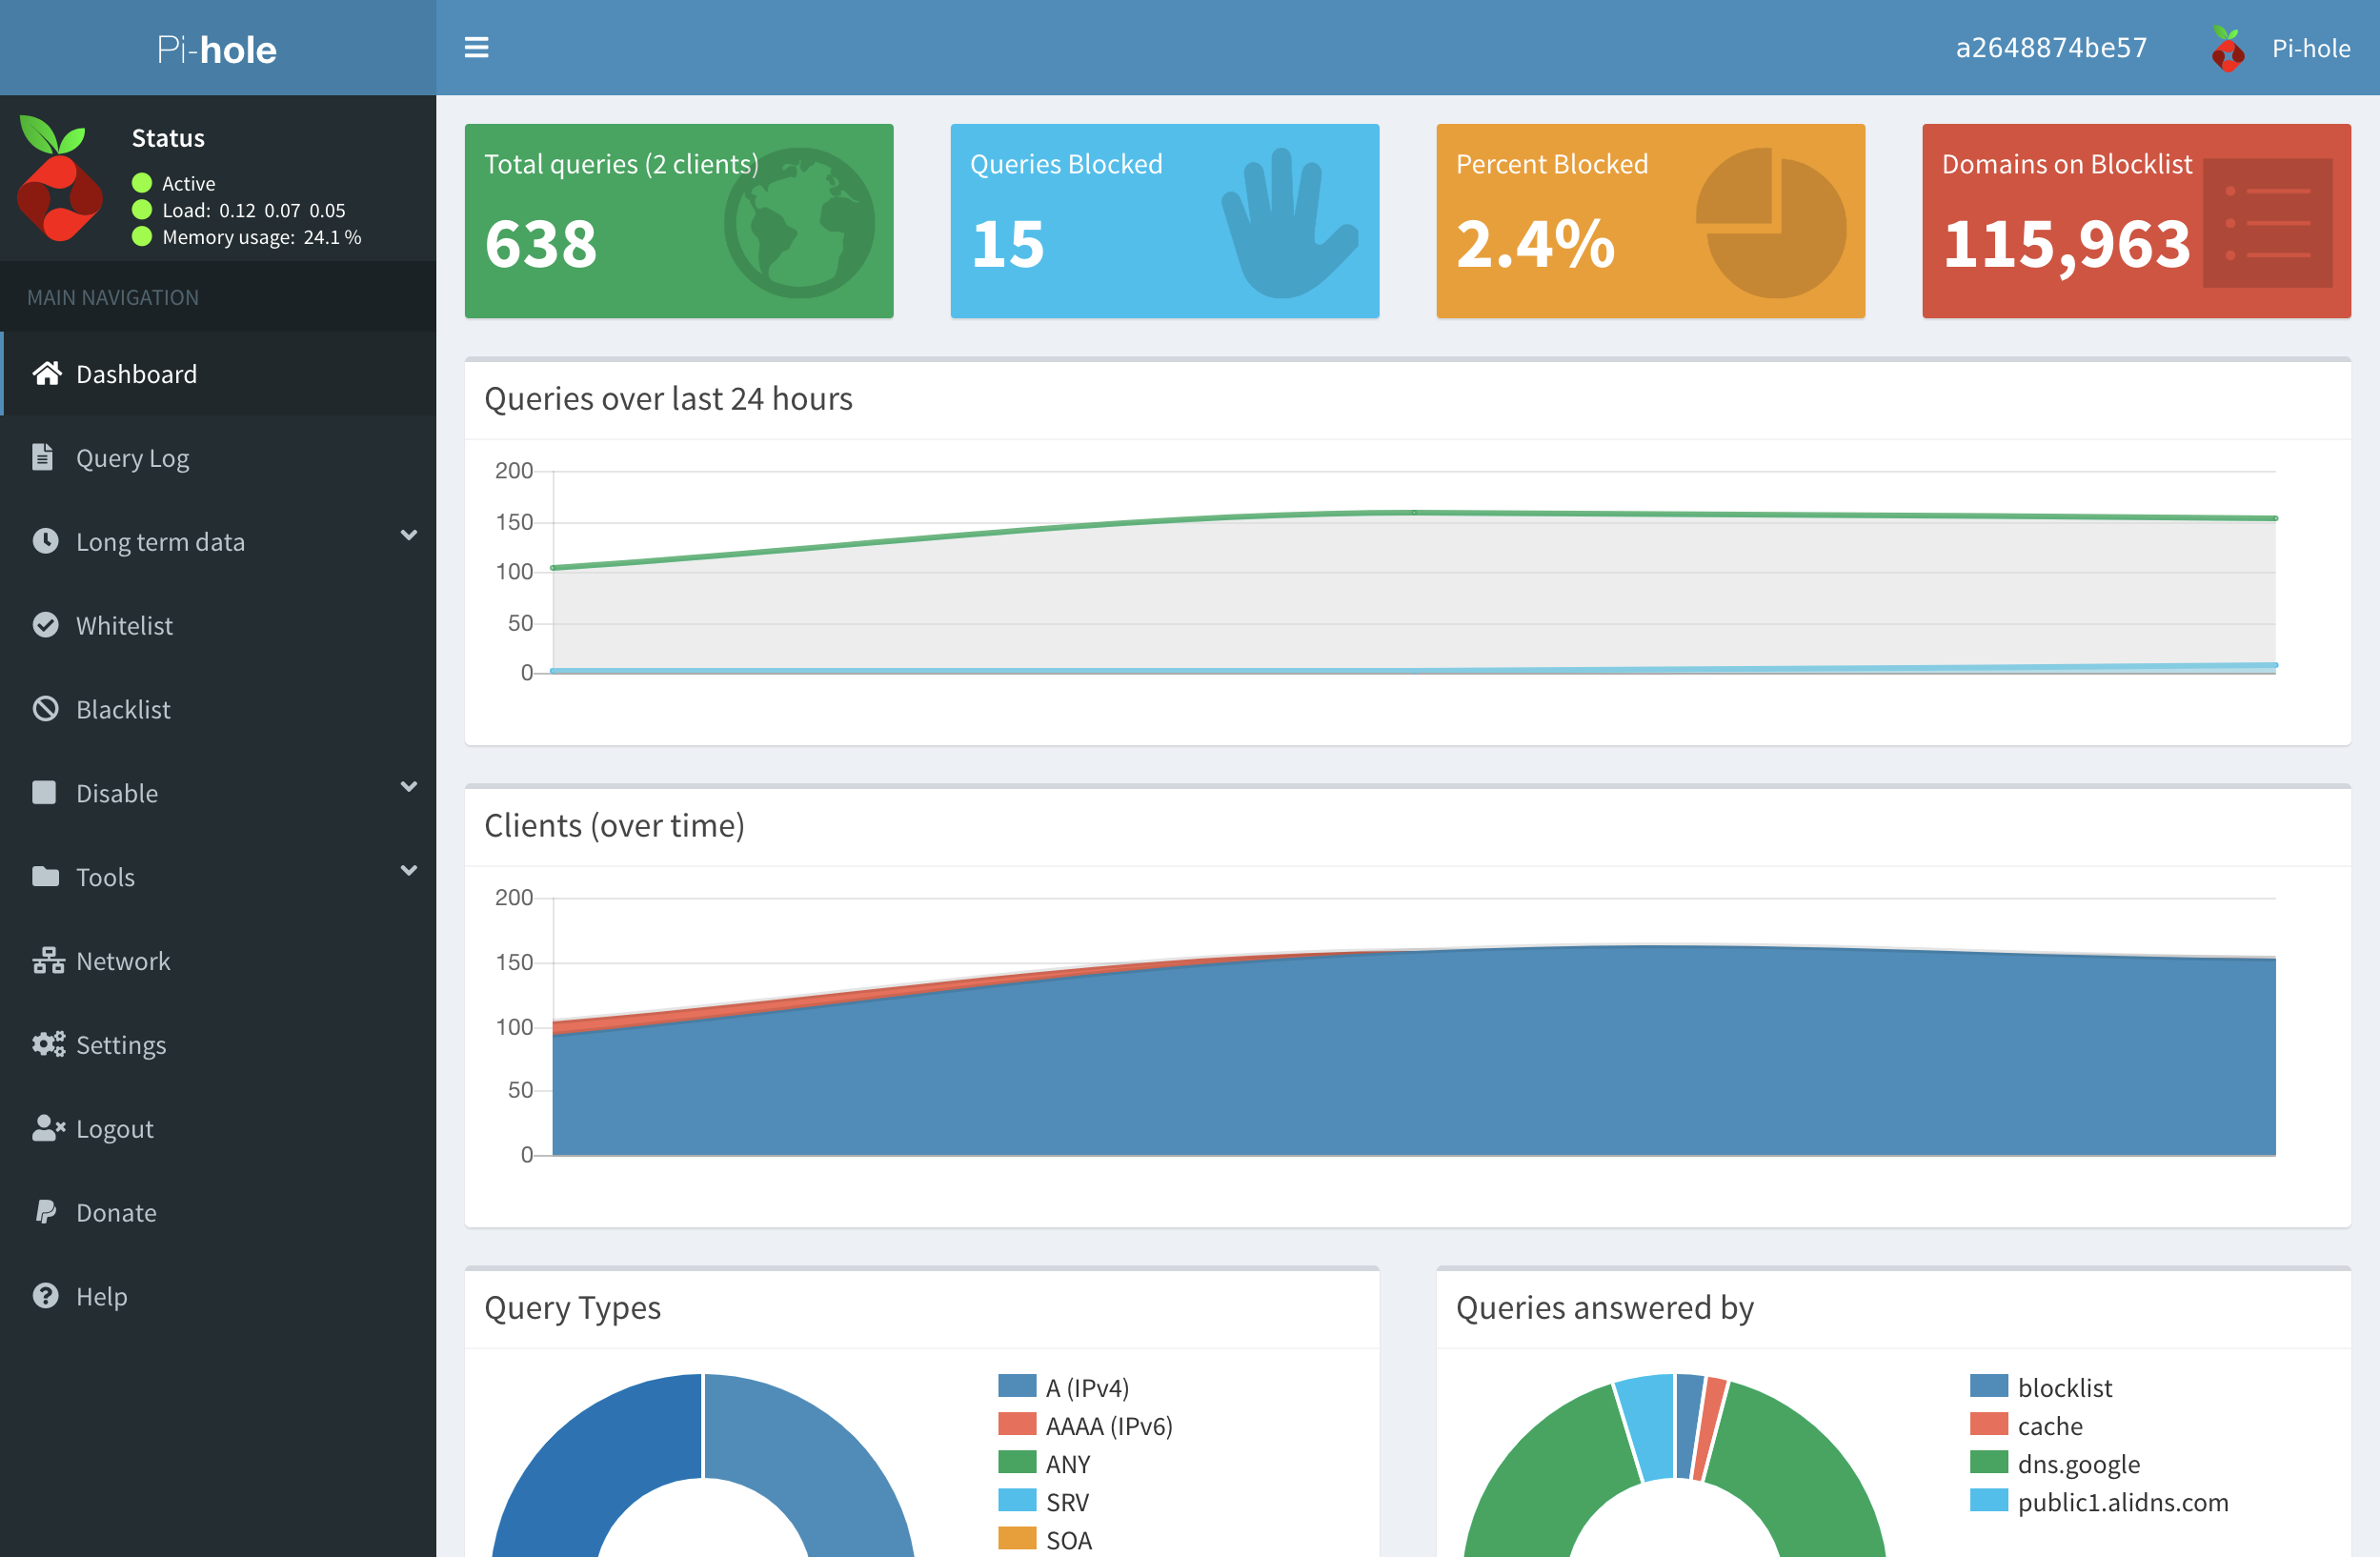2380x1557 pixels.
Task: Click the Help question mark icon
Action: point(45,1296)
